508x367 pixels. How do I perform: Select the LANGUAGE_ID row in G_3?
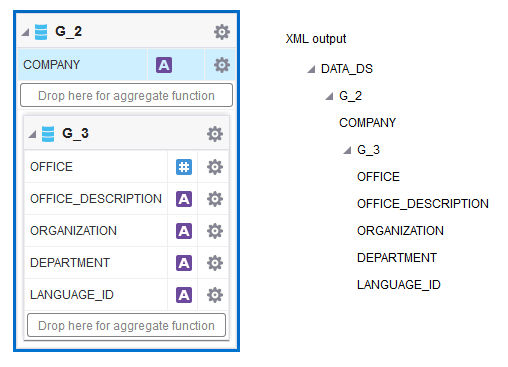coord(127,295)
